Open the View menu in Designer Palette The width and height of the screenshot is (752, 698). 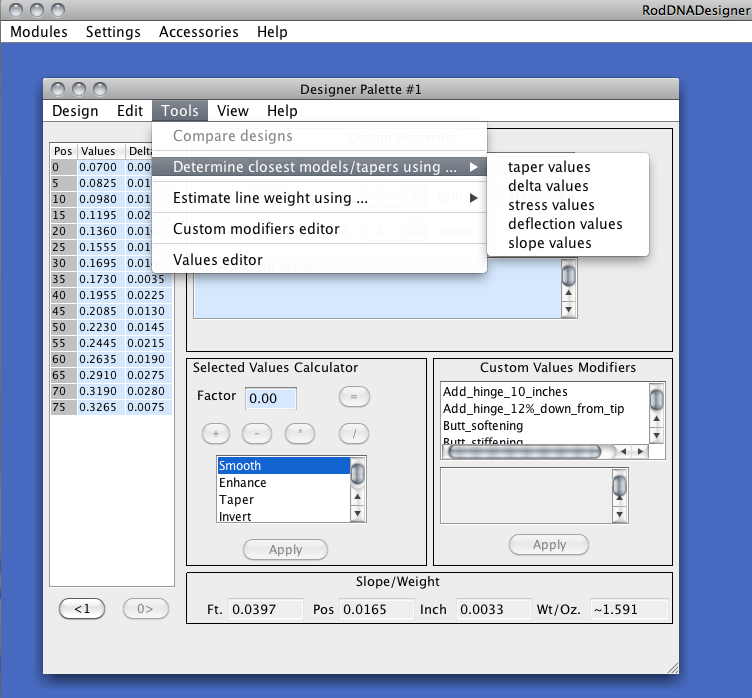click(x=233, y=111)
